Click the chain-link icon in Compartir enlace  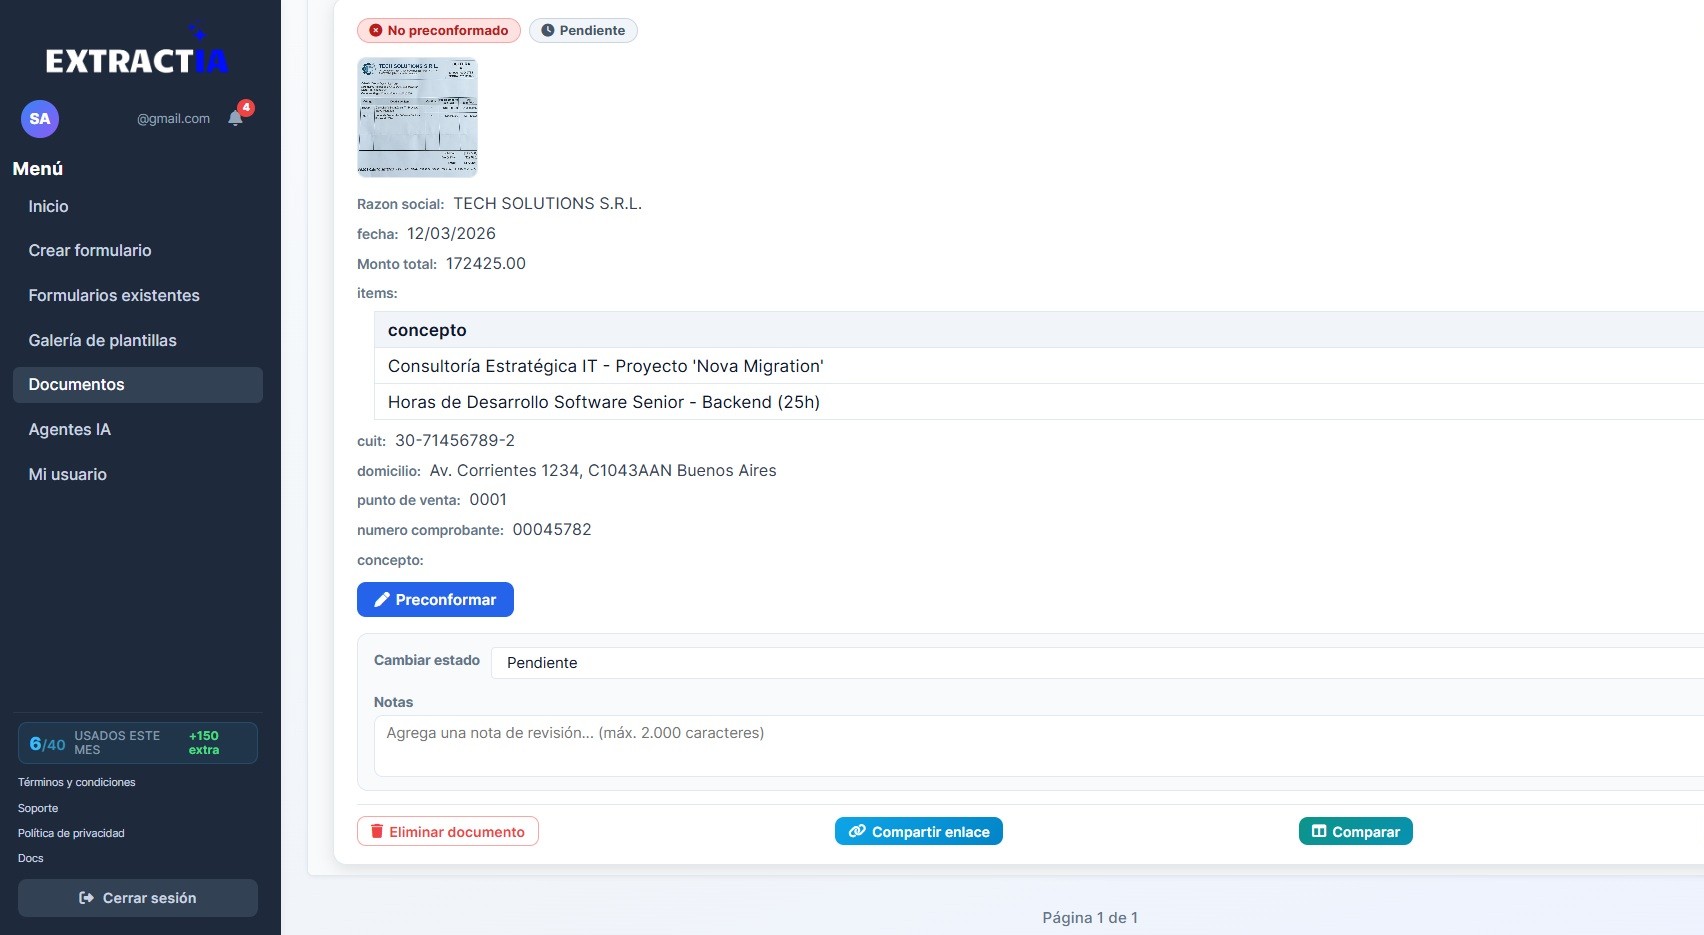click(857, 831)
